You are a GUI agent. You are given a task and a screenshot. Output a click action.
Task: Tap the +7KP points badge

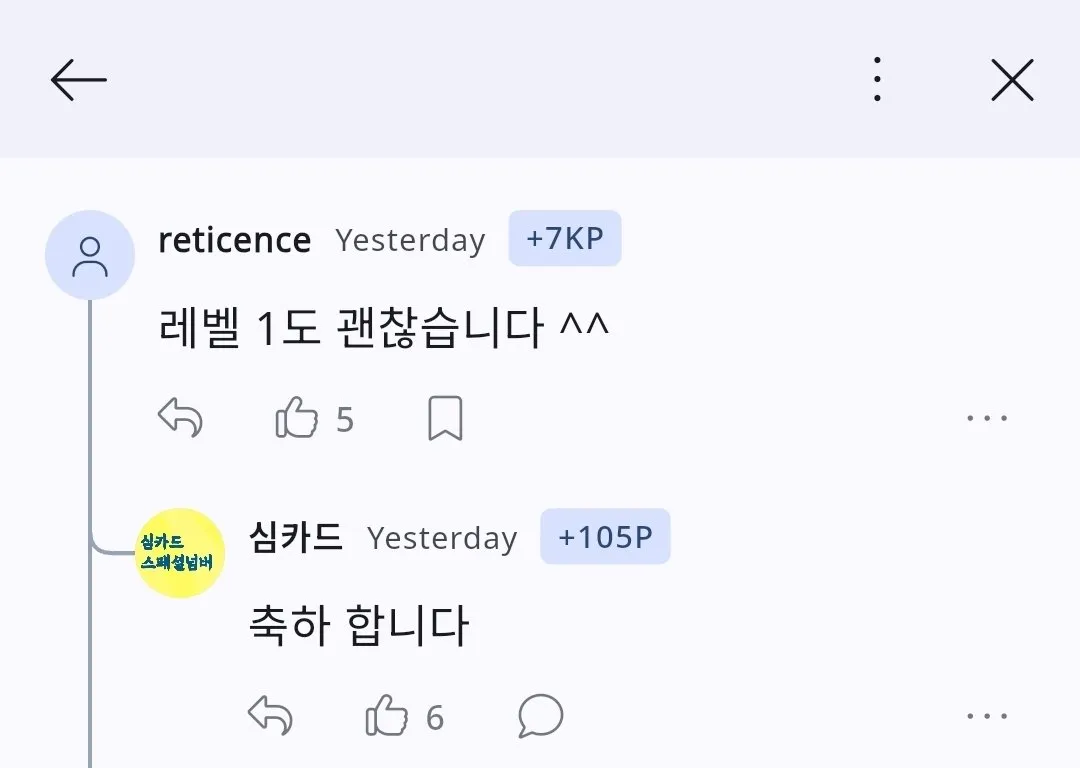(565, 238)
